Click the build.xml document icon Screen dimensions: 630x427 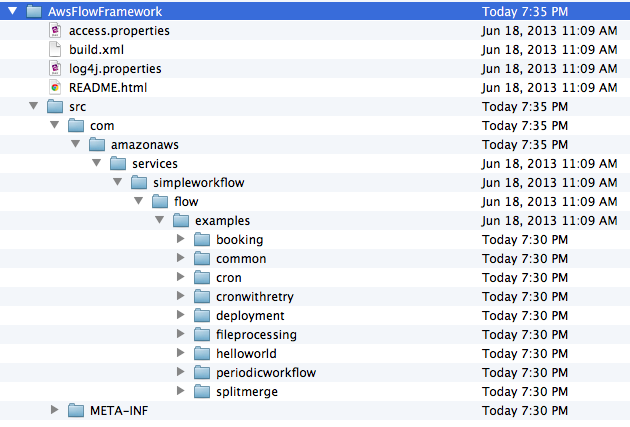click(x=55, y=49)
